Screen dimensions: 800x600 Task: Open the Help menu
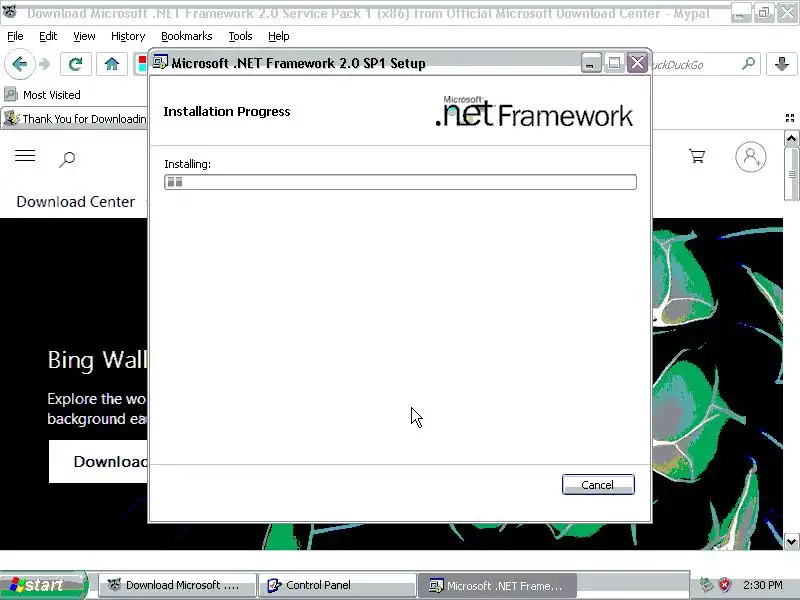coord(279,36)
